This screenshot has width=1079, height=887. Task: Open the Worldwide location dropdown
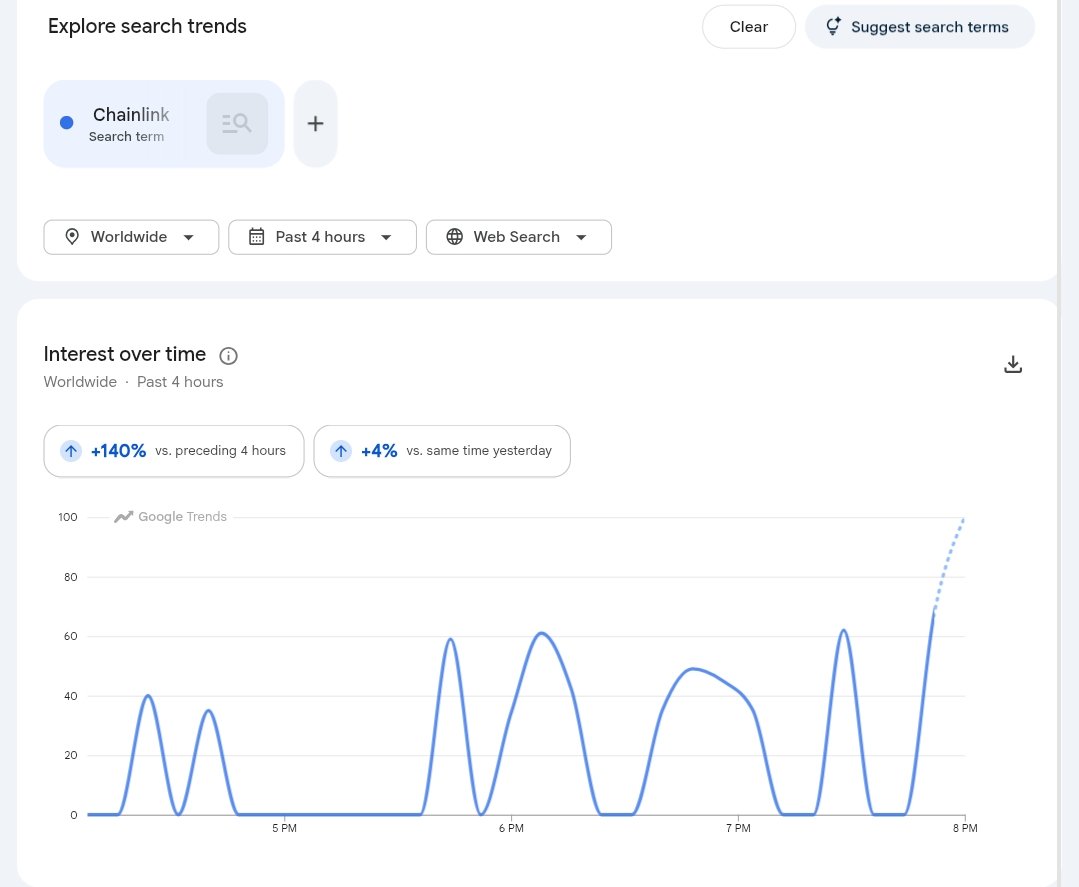[x=131, y=237]
